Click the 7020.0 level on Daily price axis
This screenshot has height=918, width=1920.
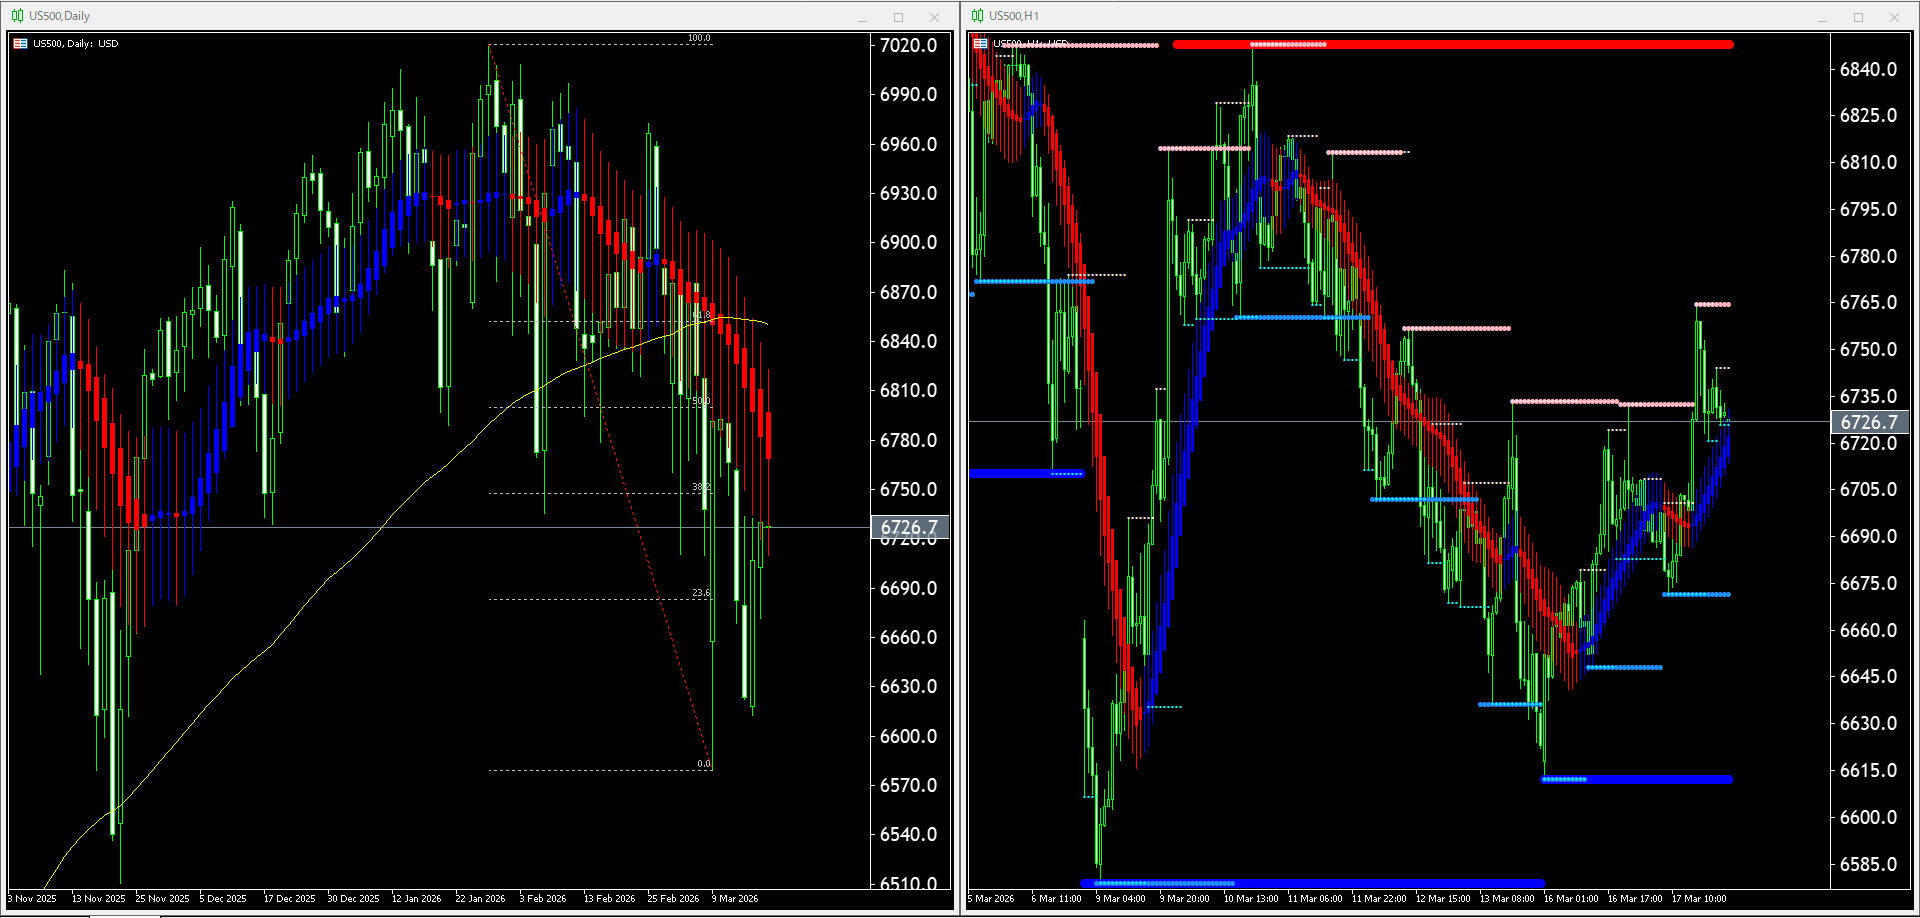click(908, 45)
